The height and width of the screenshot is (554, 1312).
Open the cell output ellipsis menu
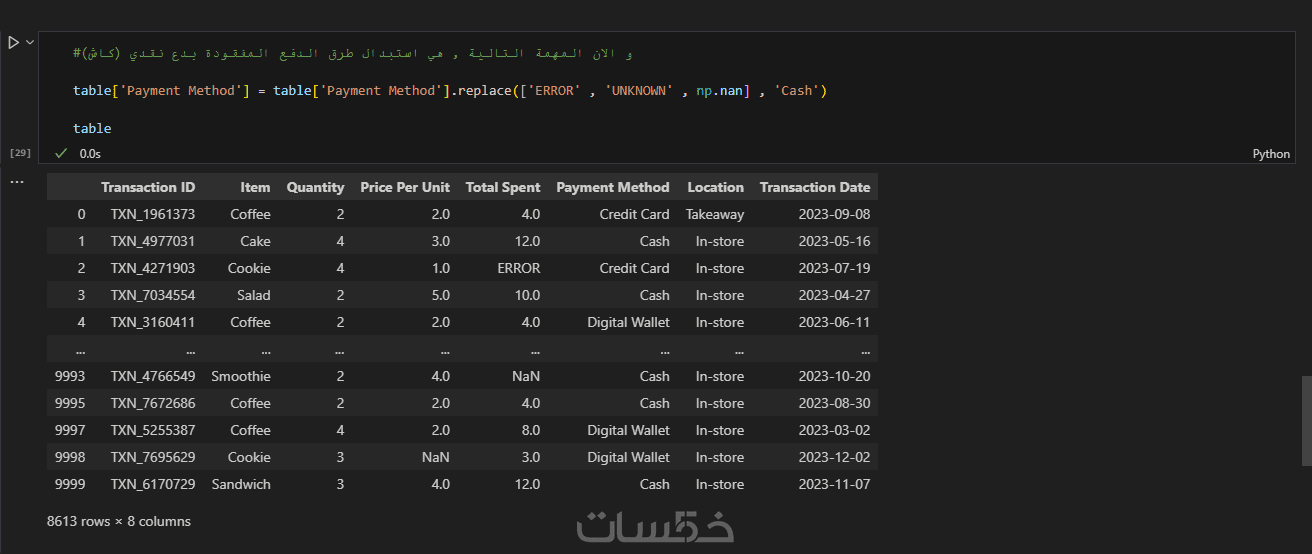[16, 182]
